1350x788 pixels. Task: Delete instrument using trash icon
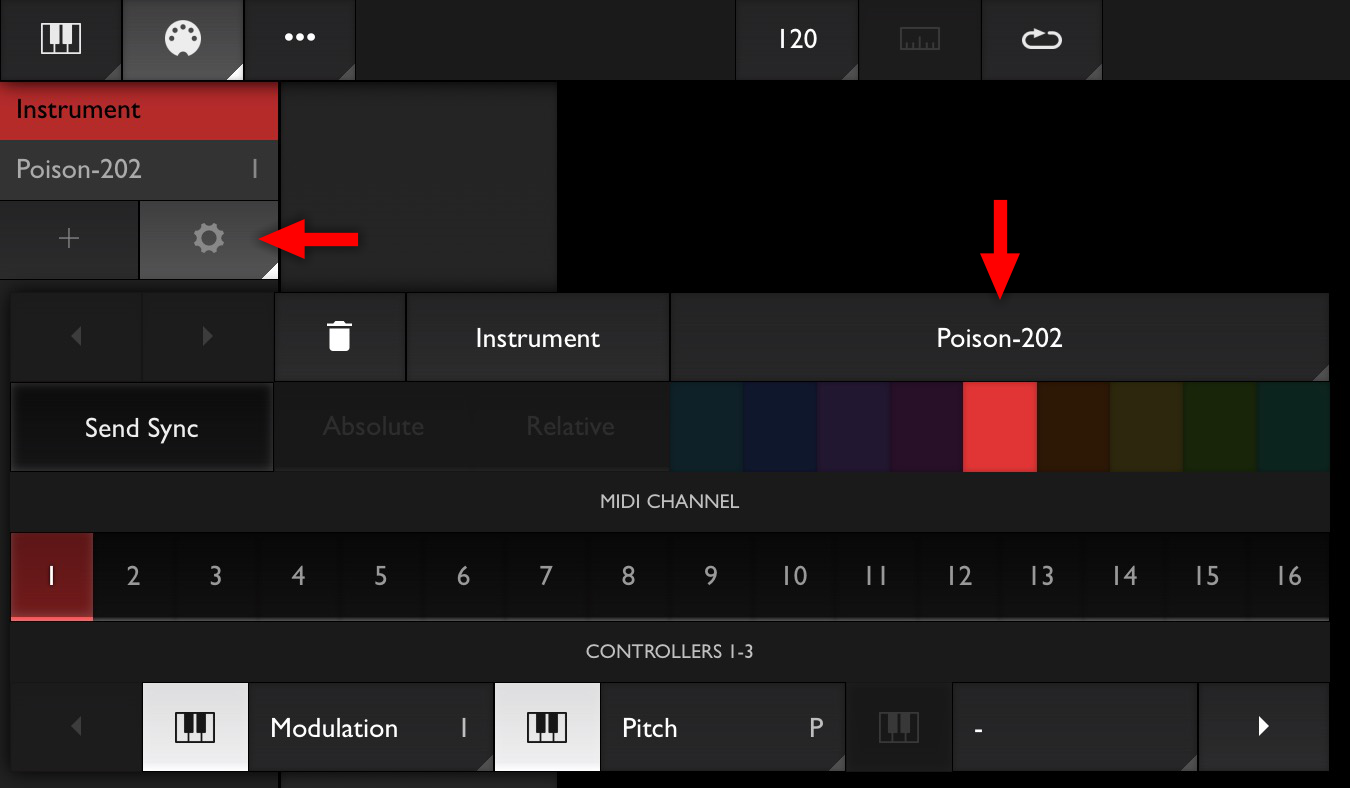[340, 337]
